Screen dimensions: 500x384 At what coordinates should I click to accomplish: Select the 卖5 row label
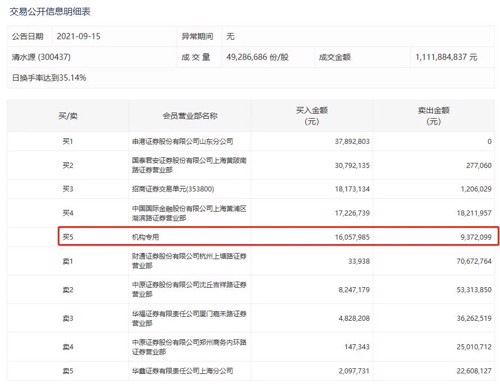click(x=68, y=371)
